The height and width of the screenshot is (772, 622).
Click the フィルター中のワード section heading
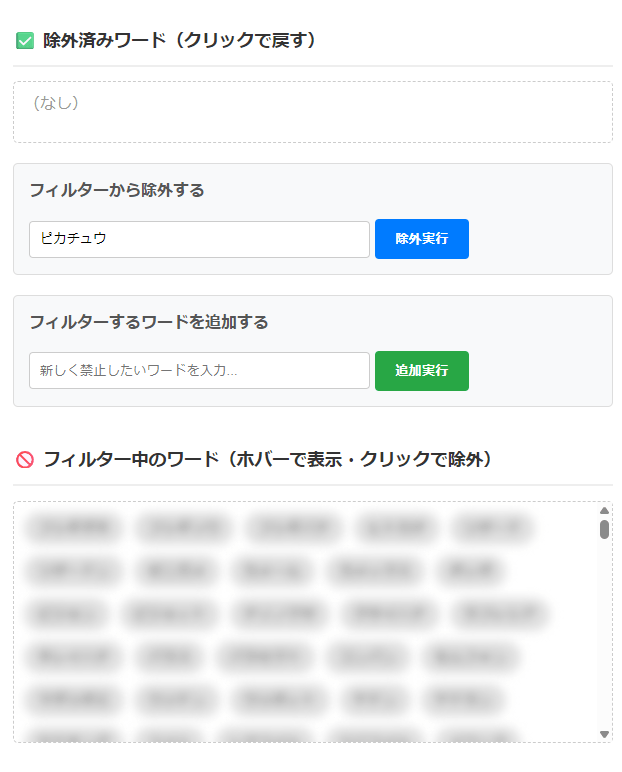click(x=267, y=460)
